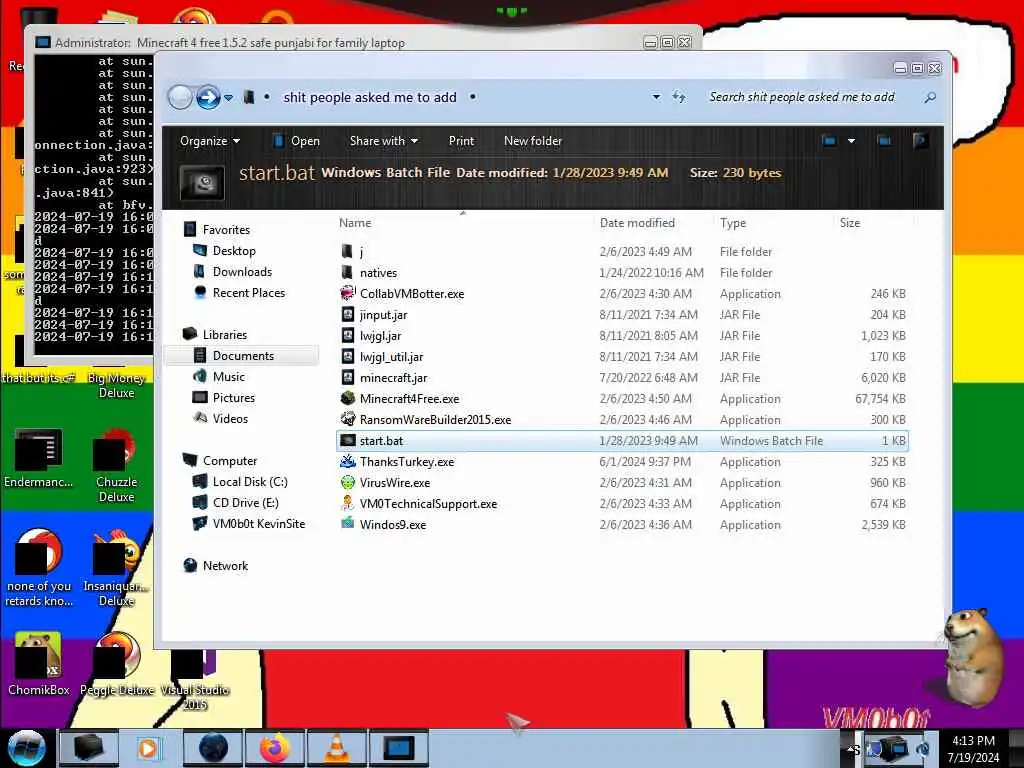The width and height of the screenshot is (1024, 768).
Task: Select Insaniquarium Deluxe desktop shortcut
Action: (x=116, y=568)
